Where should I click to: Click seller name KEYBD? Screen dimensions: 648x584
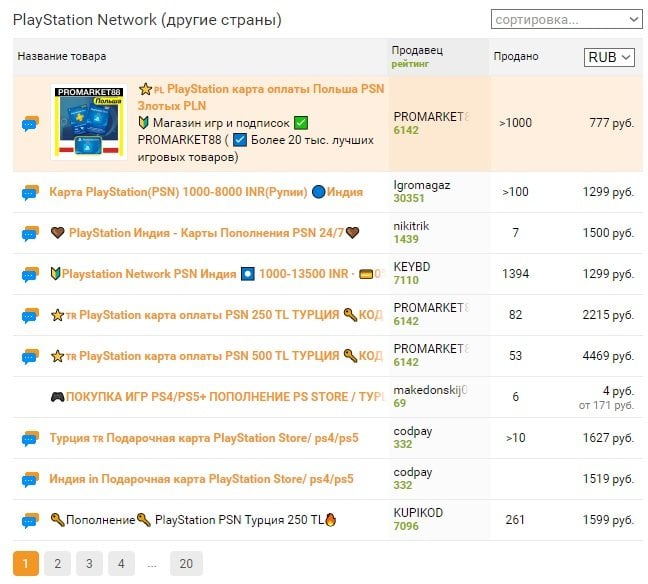[x=412, y=267]
